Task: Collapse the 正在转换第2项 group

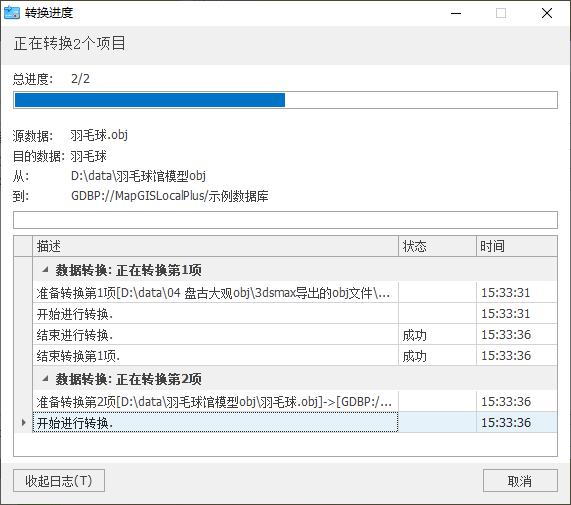Action: (x=45, y=379)
